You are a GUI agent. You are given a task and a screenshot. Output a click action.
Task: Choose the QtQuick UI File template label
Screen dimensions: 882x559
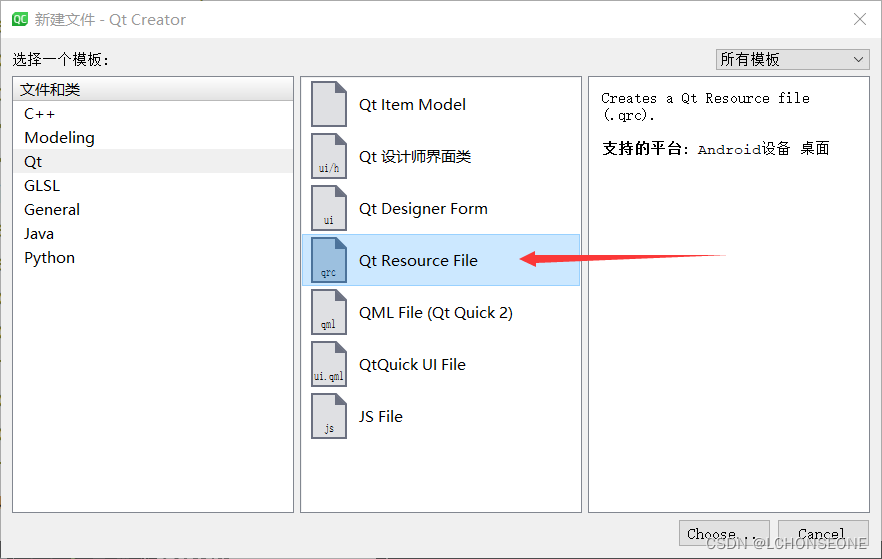tap(412, 364)
